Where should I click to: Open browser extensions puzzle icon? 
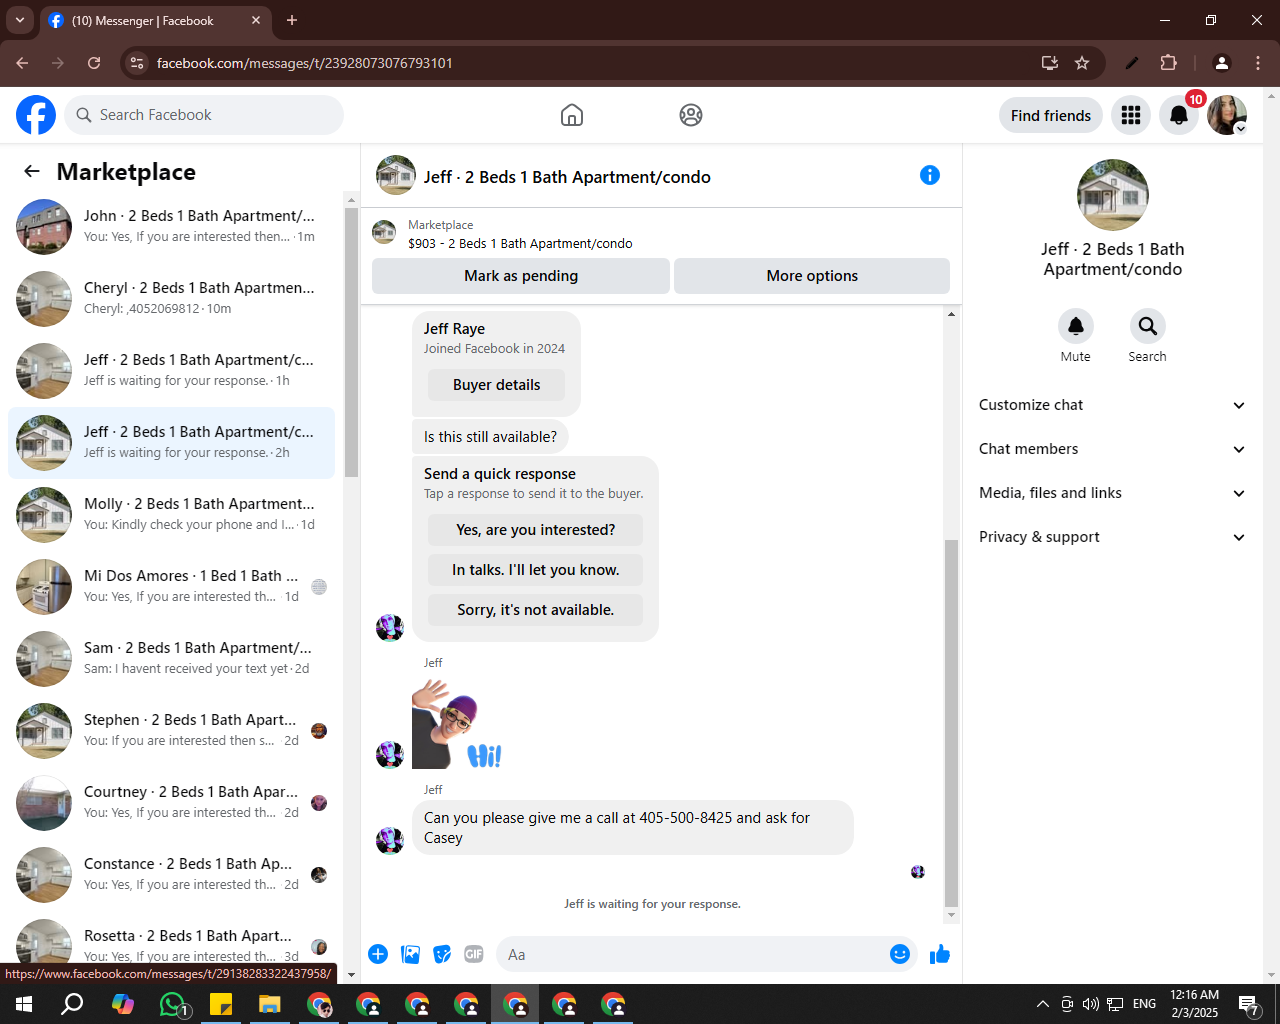[1168, 63]
